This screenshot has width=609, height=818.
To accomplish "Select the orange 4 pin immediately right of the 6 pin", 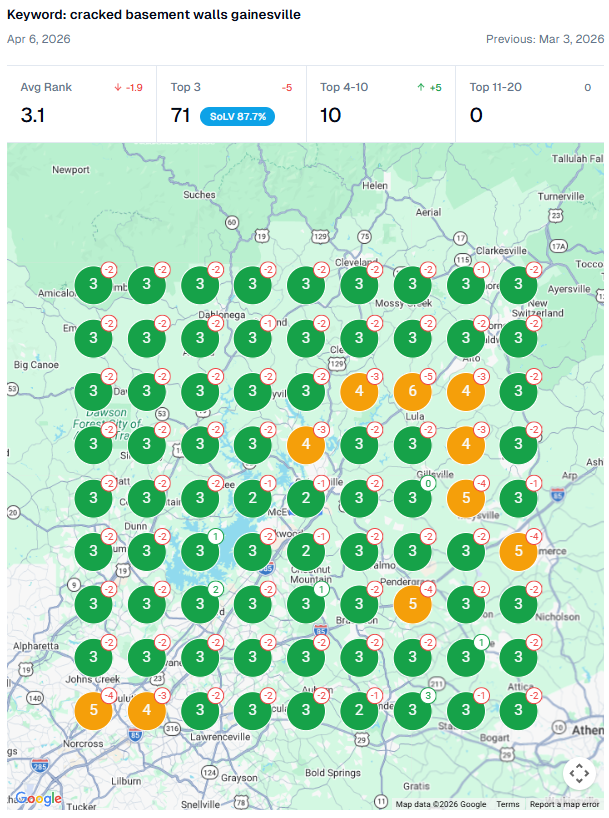I will pyautogui.click(x=466, y=391).
